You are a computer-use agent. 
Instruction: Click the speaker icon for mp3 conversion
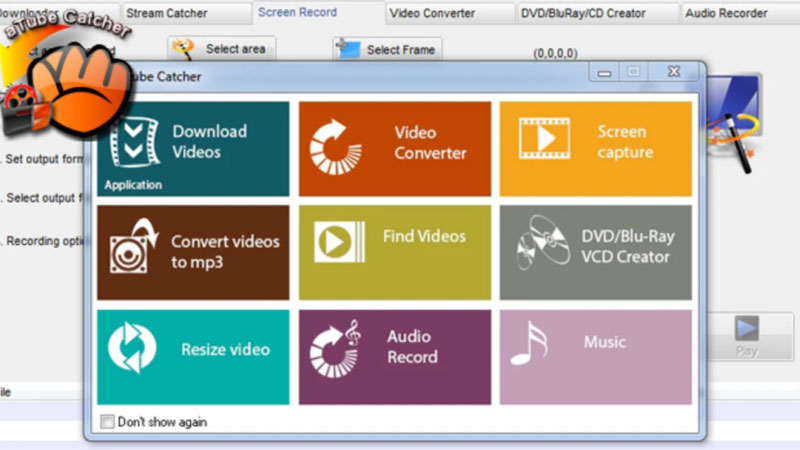[134, 246]
